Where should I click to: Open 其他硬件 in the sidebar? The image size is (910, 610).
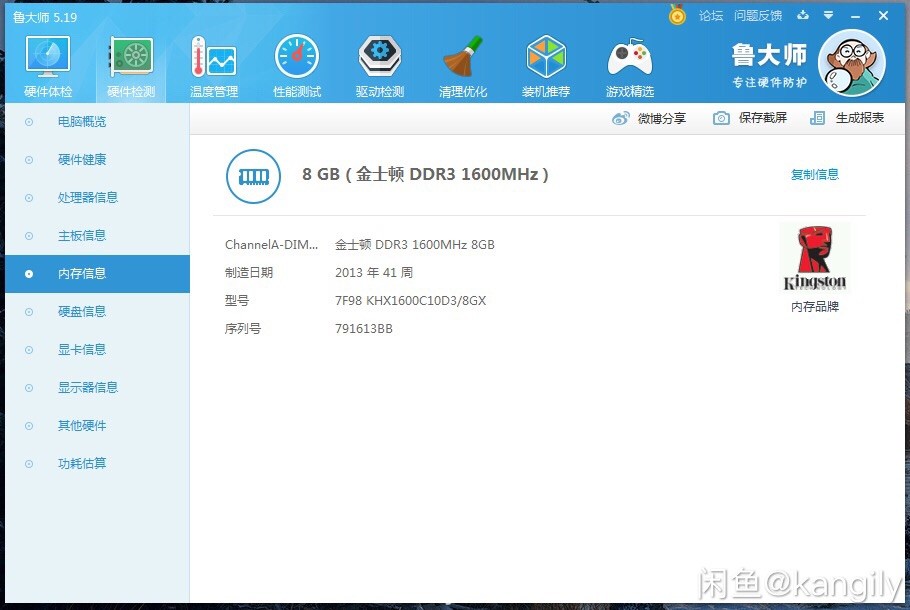point(98,426)
